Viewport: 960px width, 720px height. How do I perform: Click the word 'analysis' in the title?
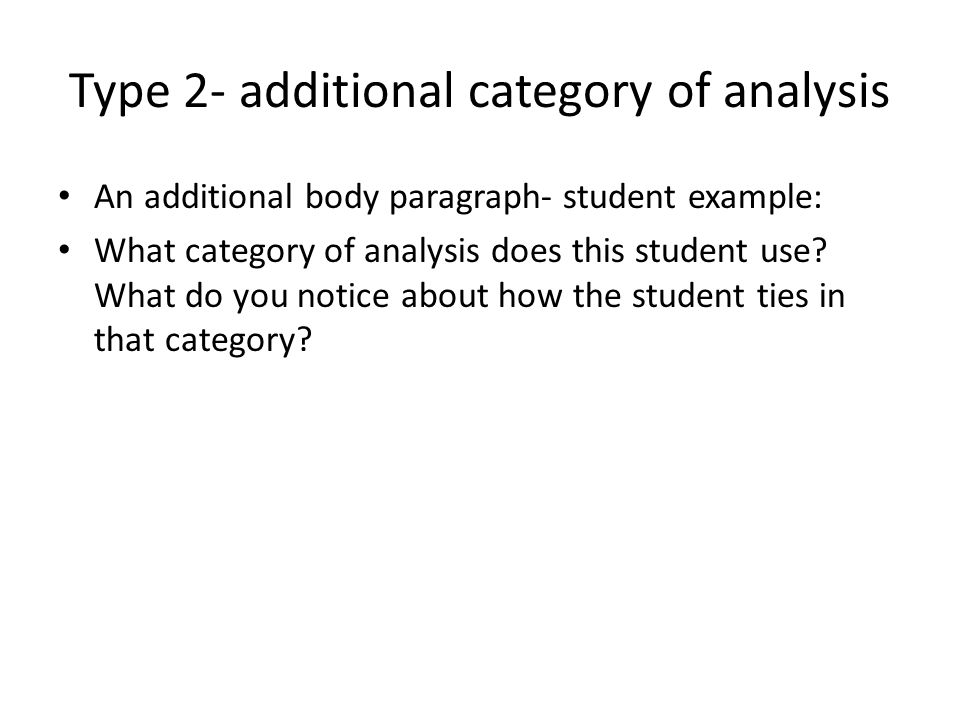click(806, 93)
